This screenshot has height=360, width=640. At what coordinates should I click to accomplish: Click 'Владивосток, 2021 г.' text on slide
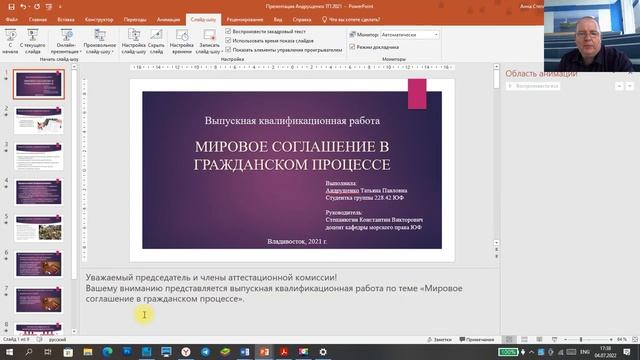pos(297,241)
